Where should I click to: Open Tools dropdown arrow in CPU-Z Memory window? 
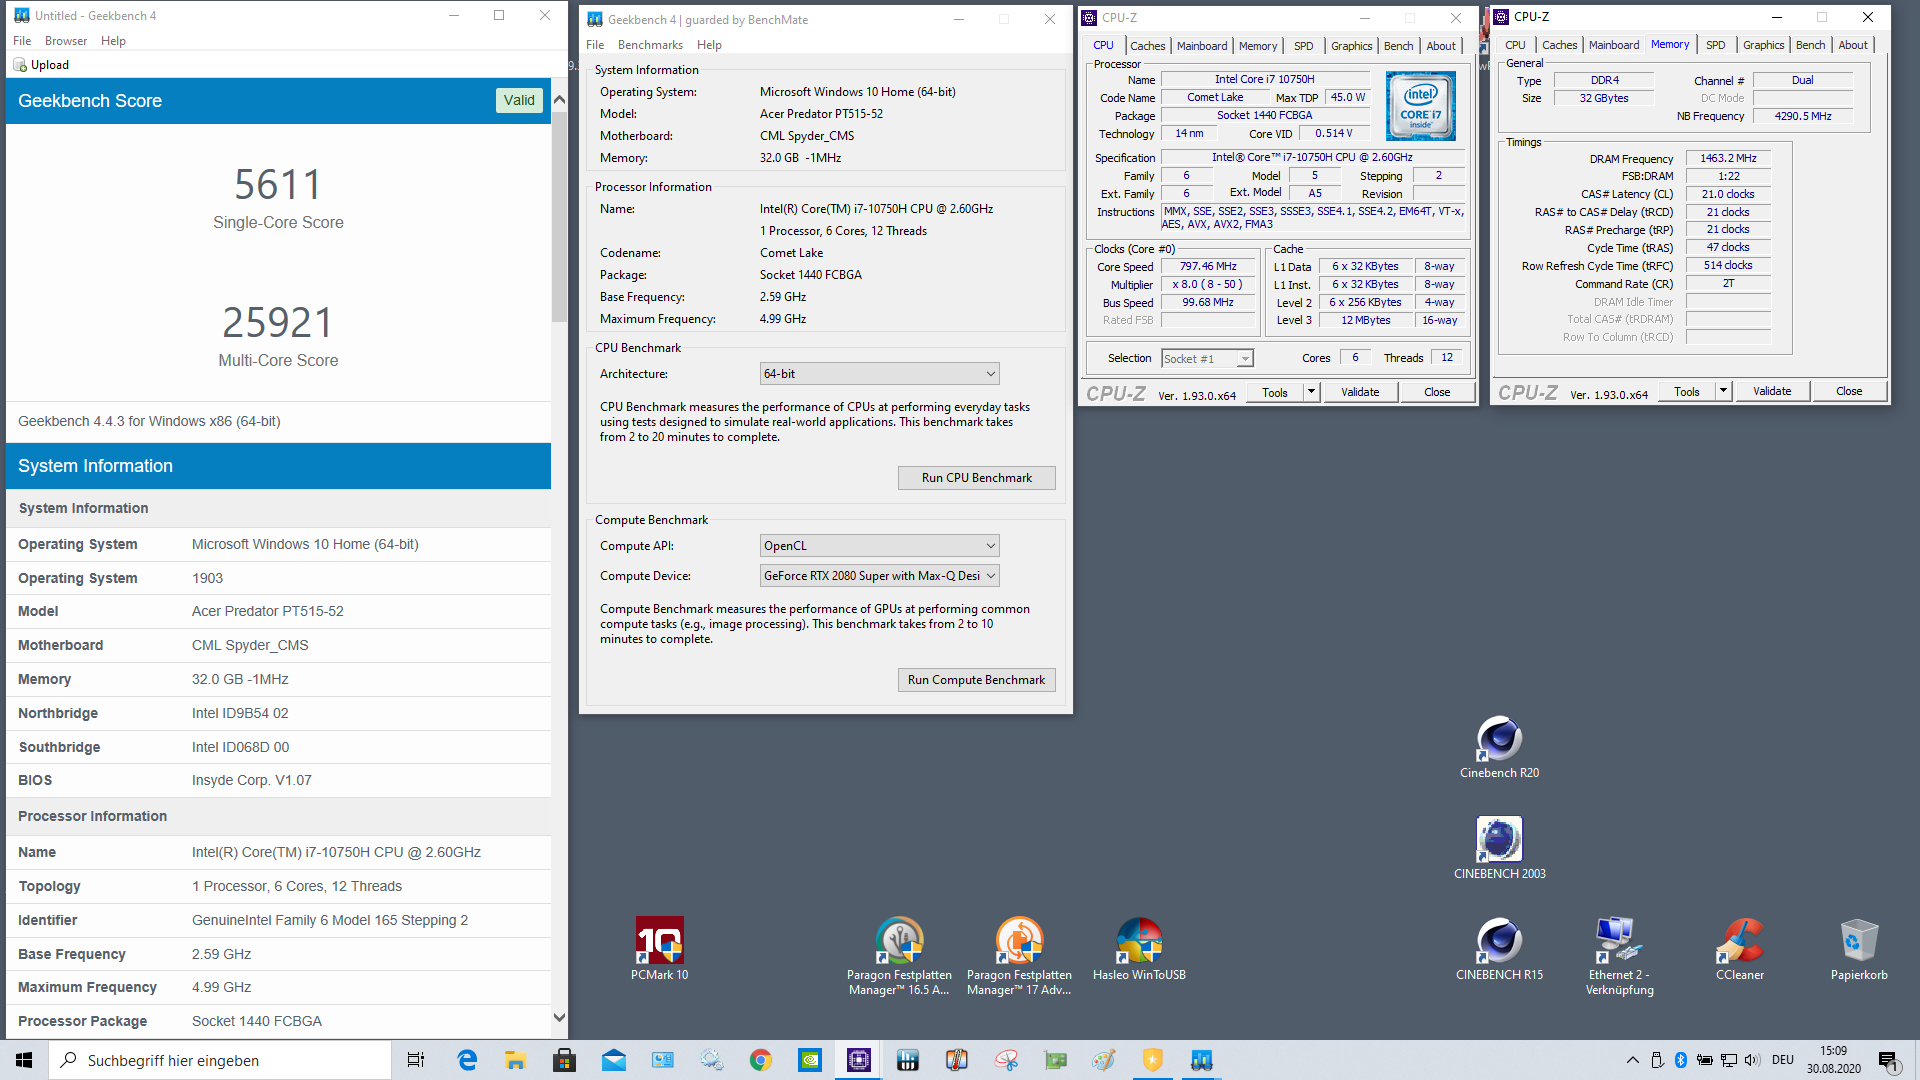click(1723, 391)
